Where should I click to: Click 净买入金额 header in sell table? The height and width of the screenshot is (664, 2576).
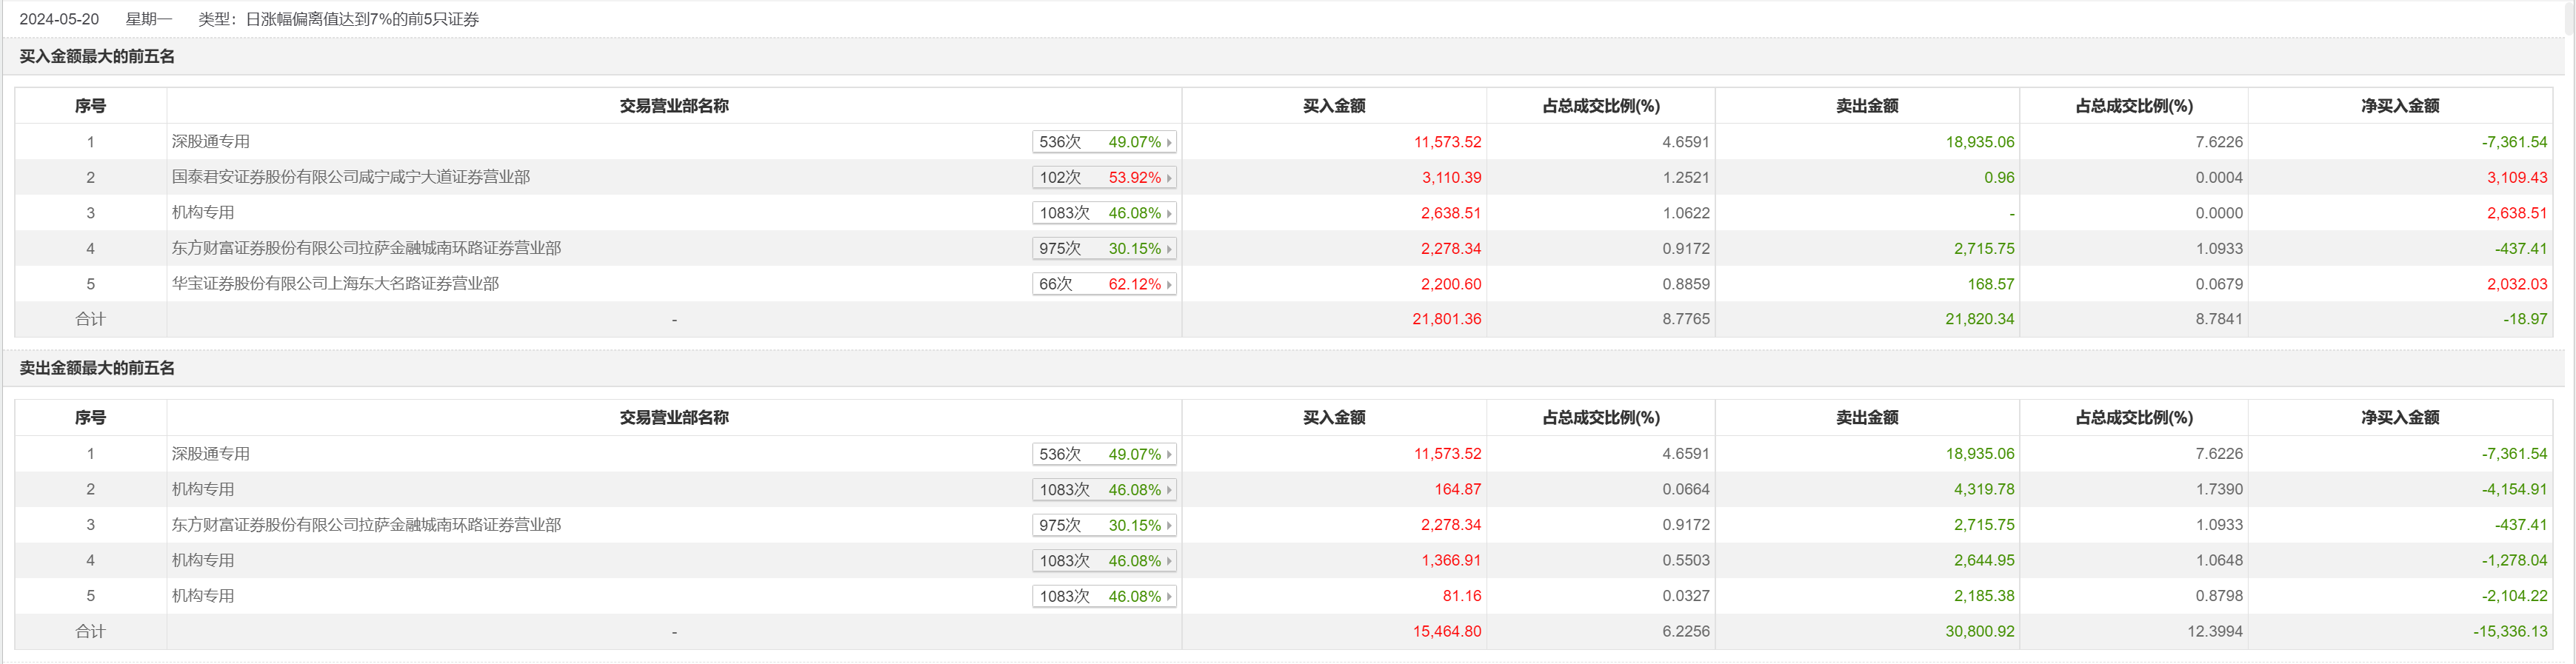coord(2400,418)
